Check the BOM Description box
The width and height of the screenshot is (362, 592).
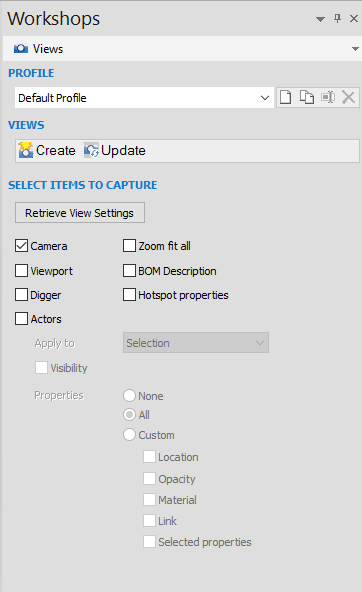coord(129,271)
